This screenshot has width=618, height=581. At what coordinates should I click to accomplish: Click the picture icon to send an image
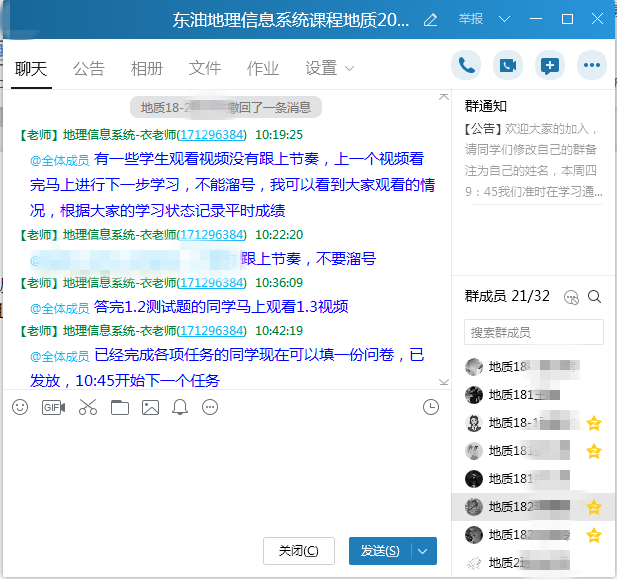point(150,407)
